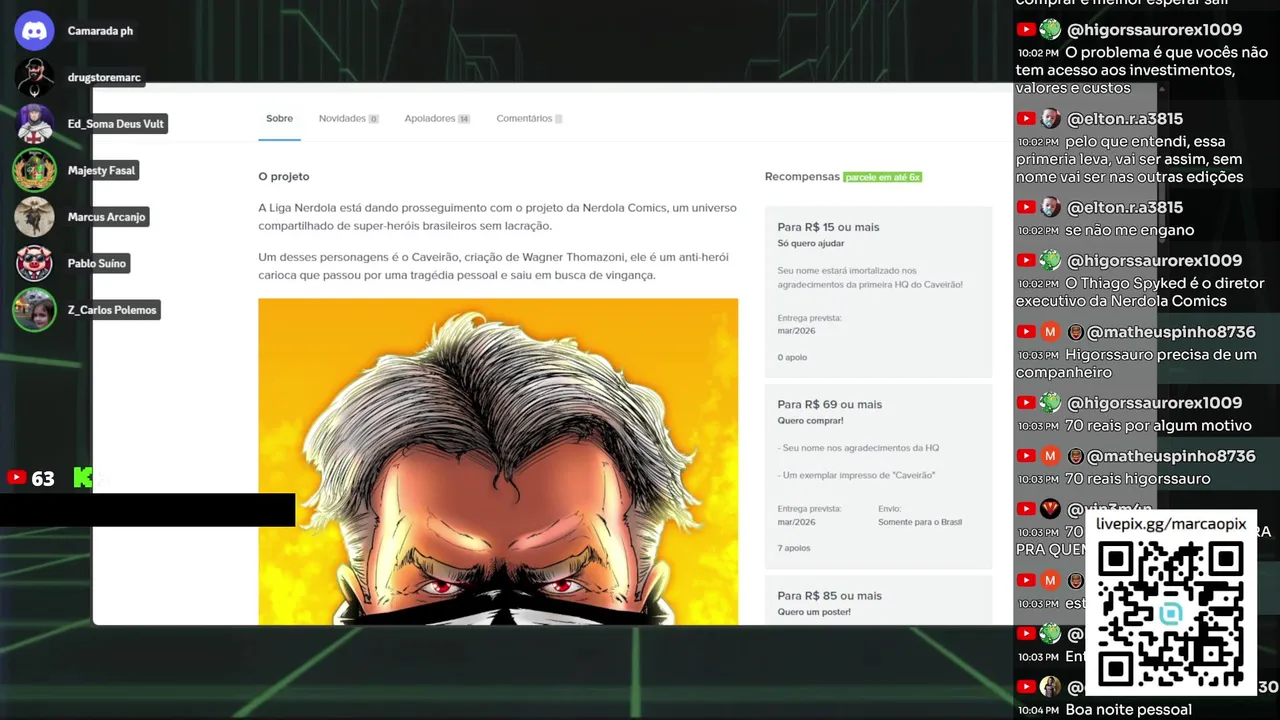Image resolution: width=1280 pixels, height=720 pixels.
Task: Click @higorssaurorex1009 on 'Thiago Spyked' message
Action: [x=1154, y=260]
